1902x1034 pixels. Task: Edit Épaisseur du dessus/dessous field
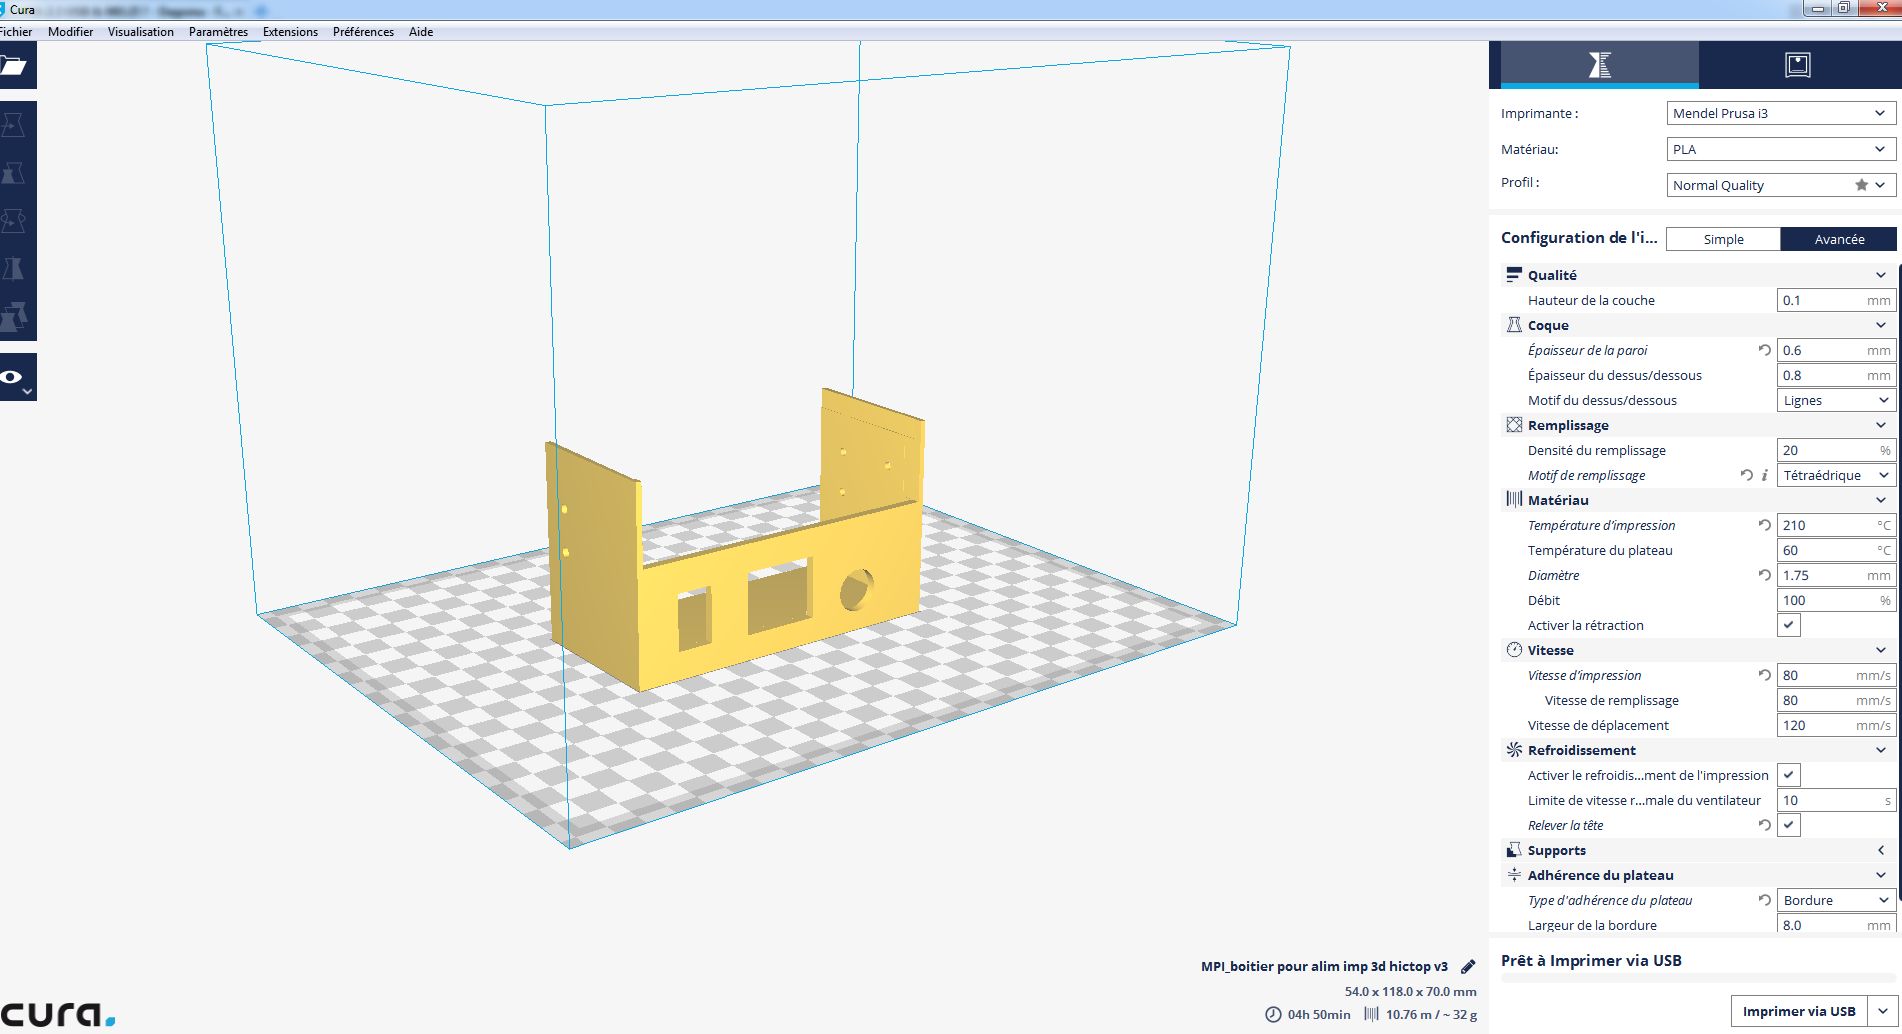coord(1837,375)
